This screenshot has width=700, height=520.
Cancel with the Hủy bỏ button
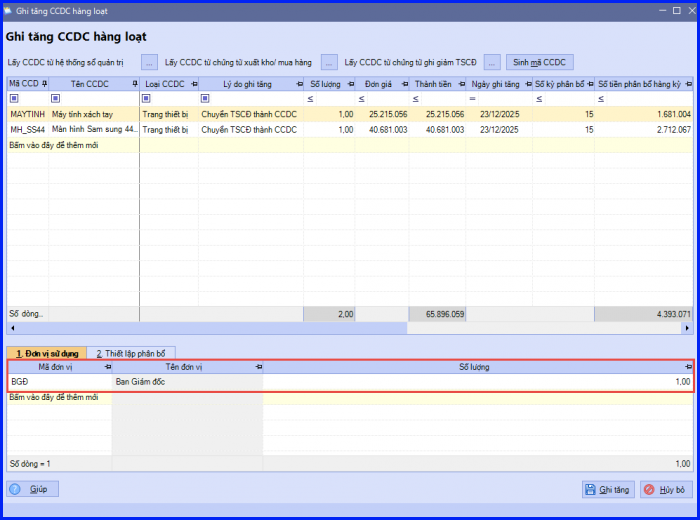click(x=665, y=490)
